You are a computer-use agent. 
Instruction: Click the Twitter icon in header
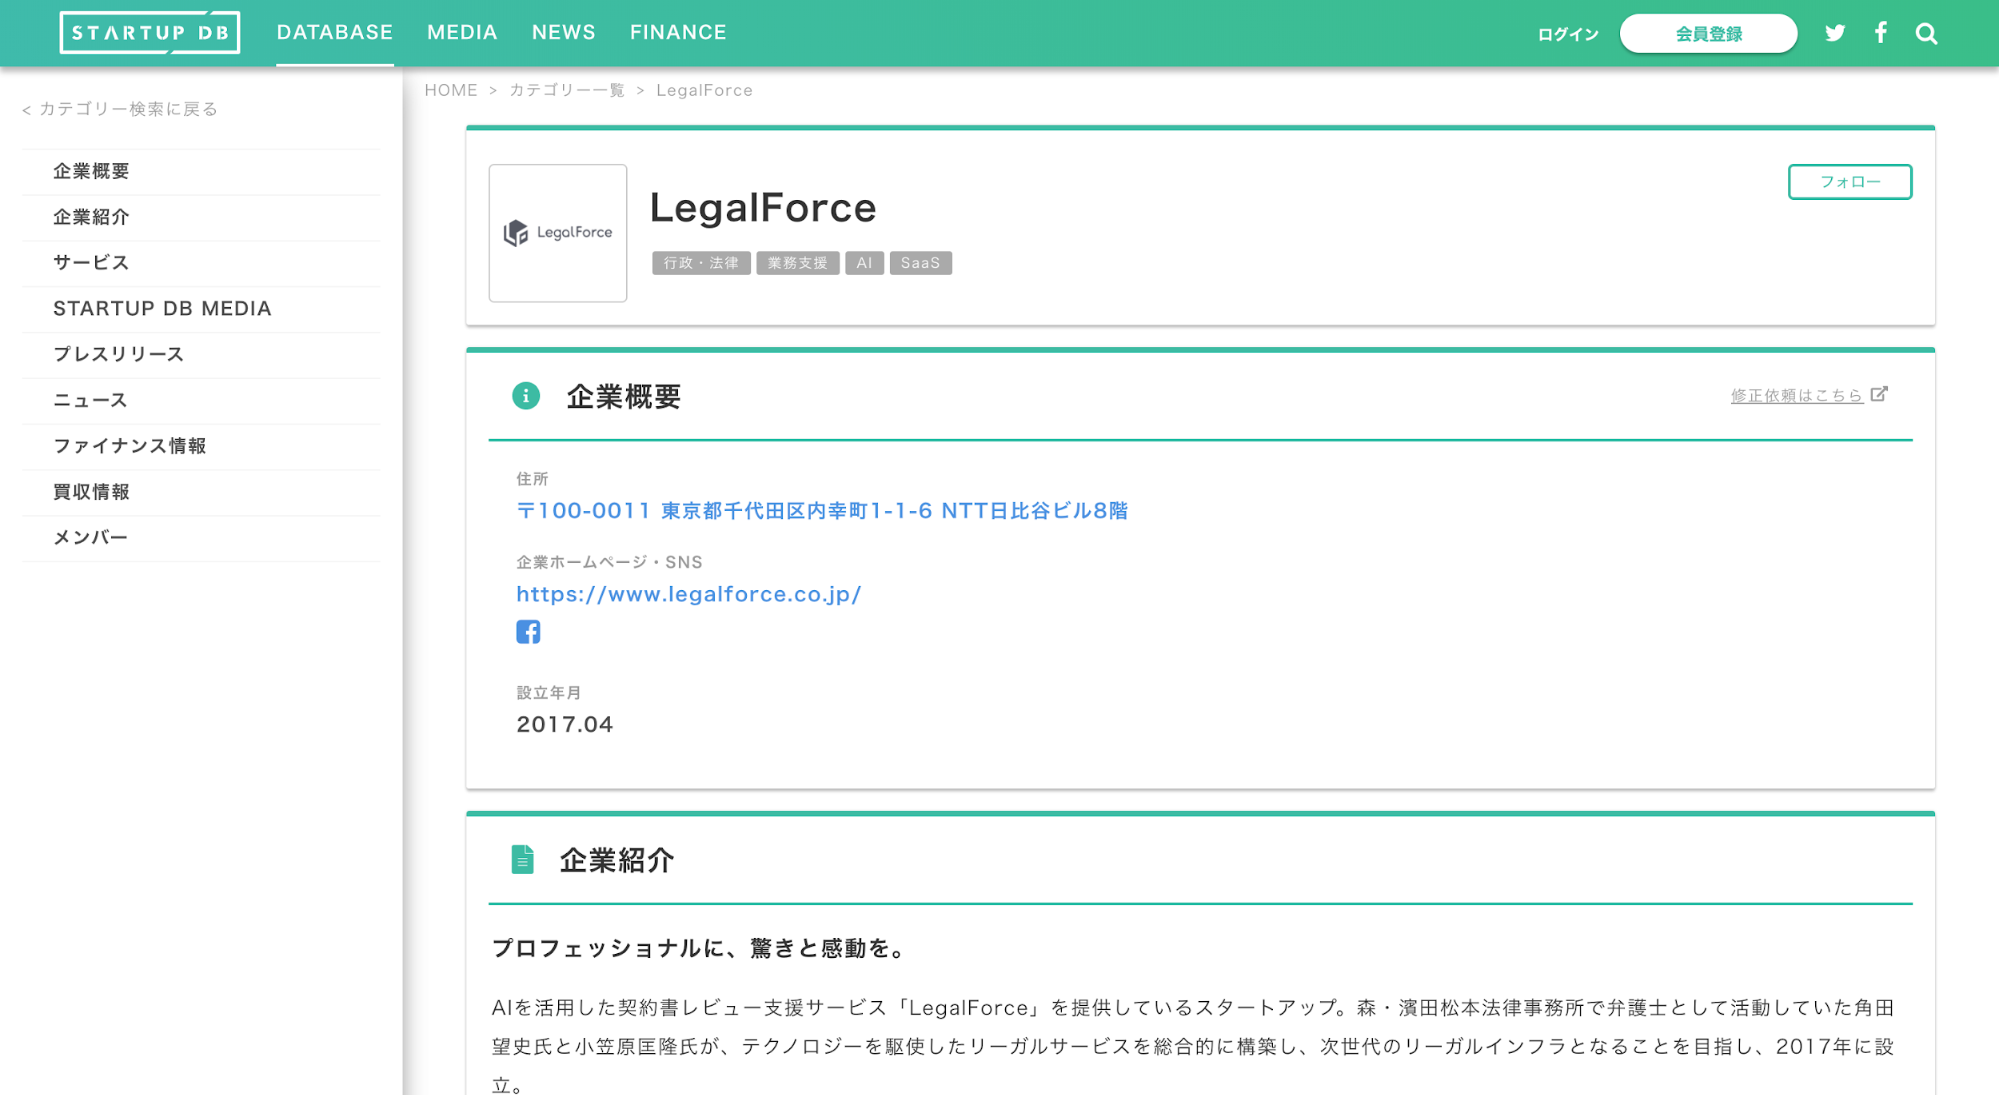point(1835,33)
